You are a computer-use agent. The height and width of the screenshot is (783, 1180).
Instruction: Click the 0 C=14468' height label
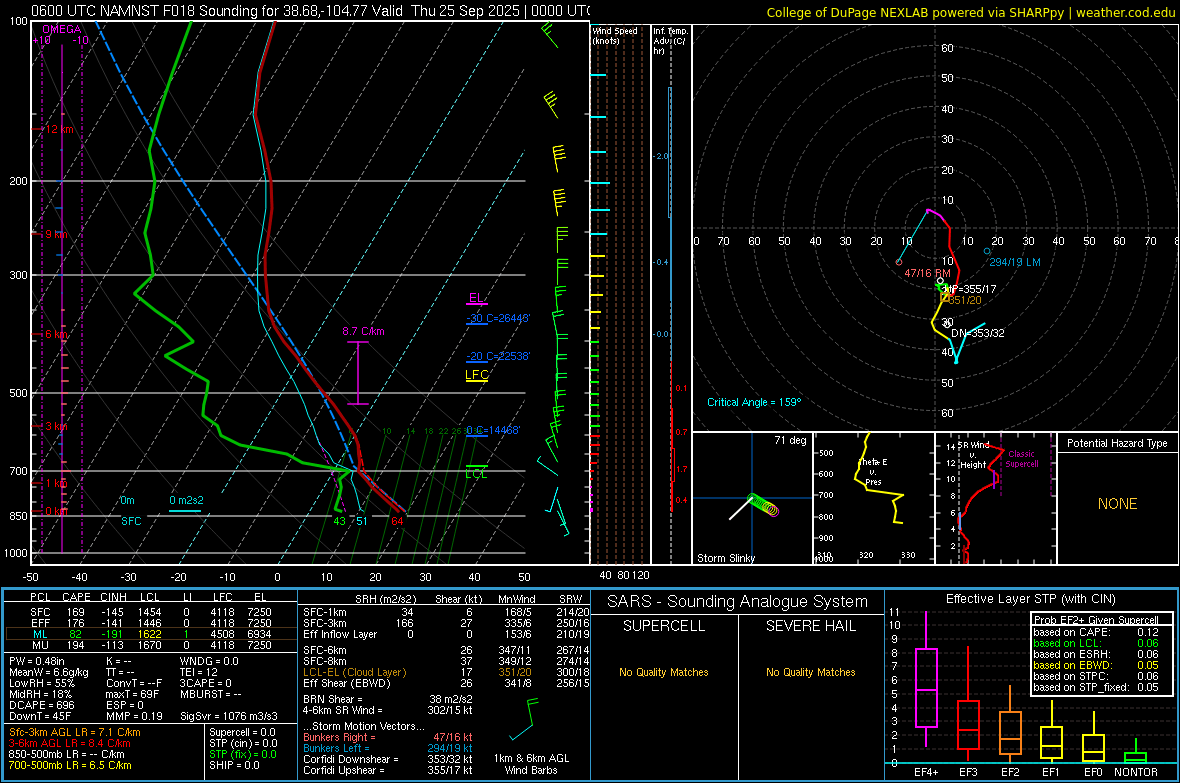[x=493, y=431]
